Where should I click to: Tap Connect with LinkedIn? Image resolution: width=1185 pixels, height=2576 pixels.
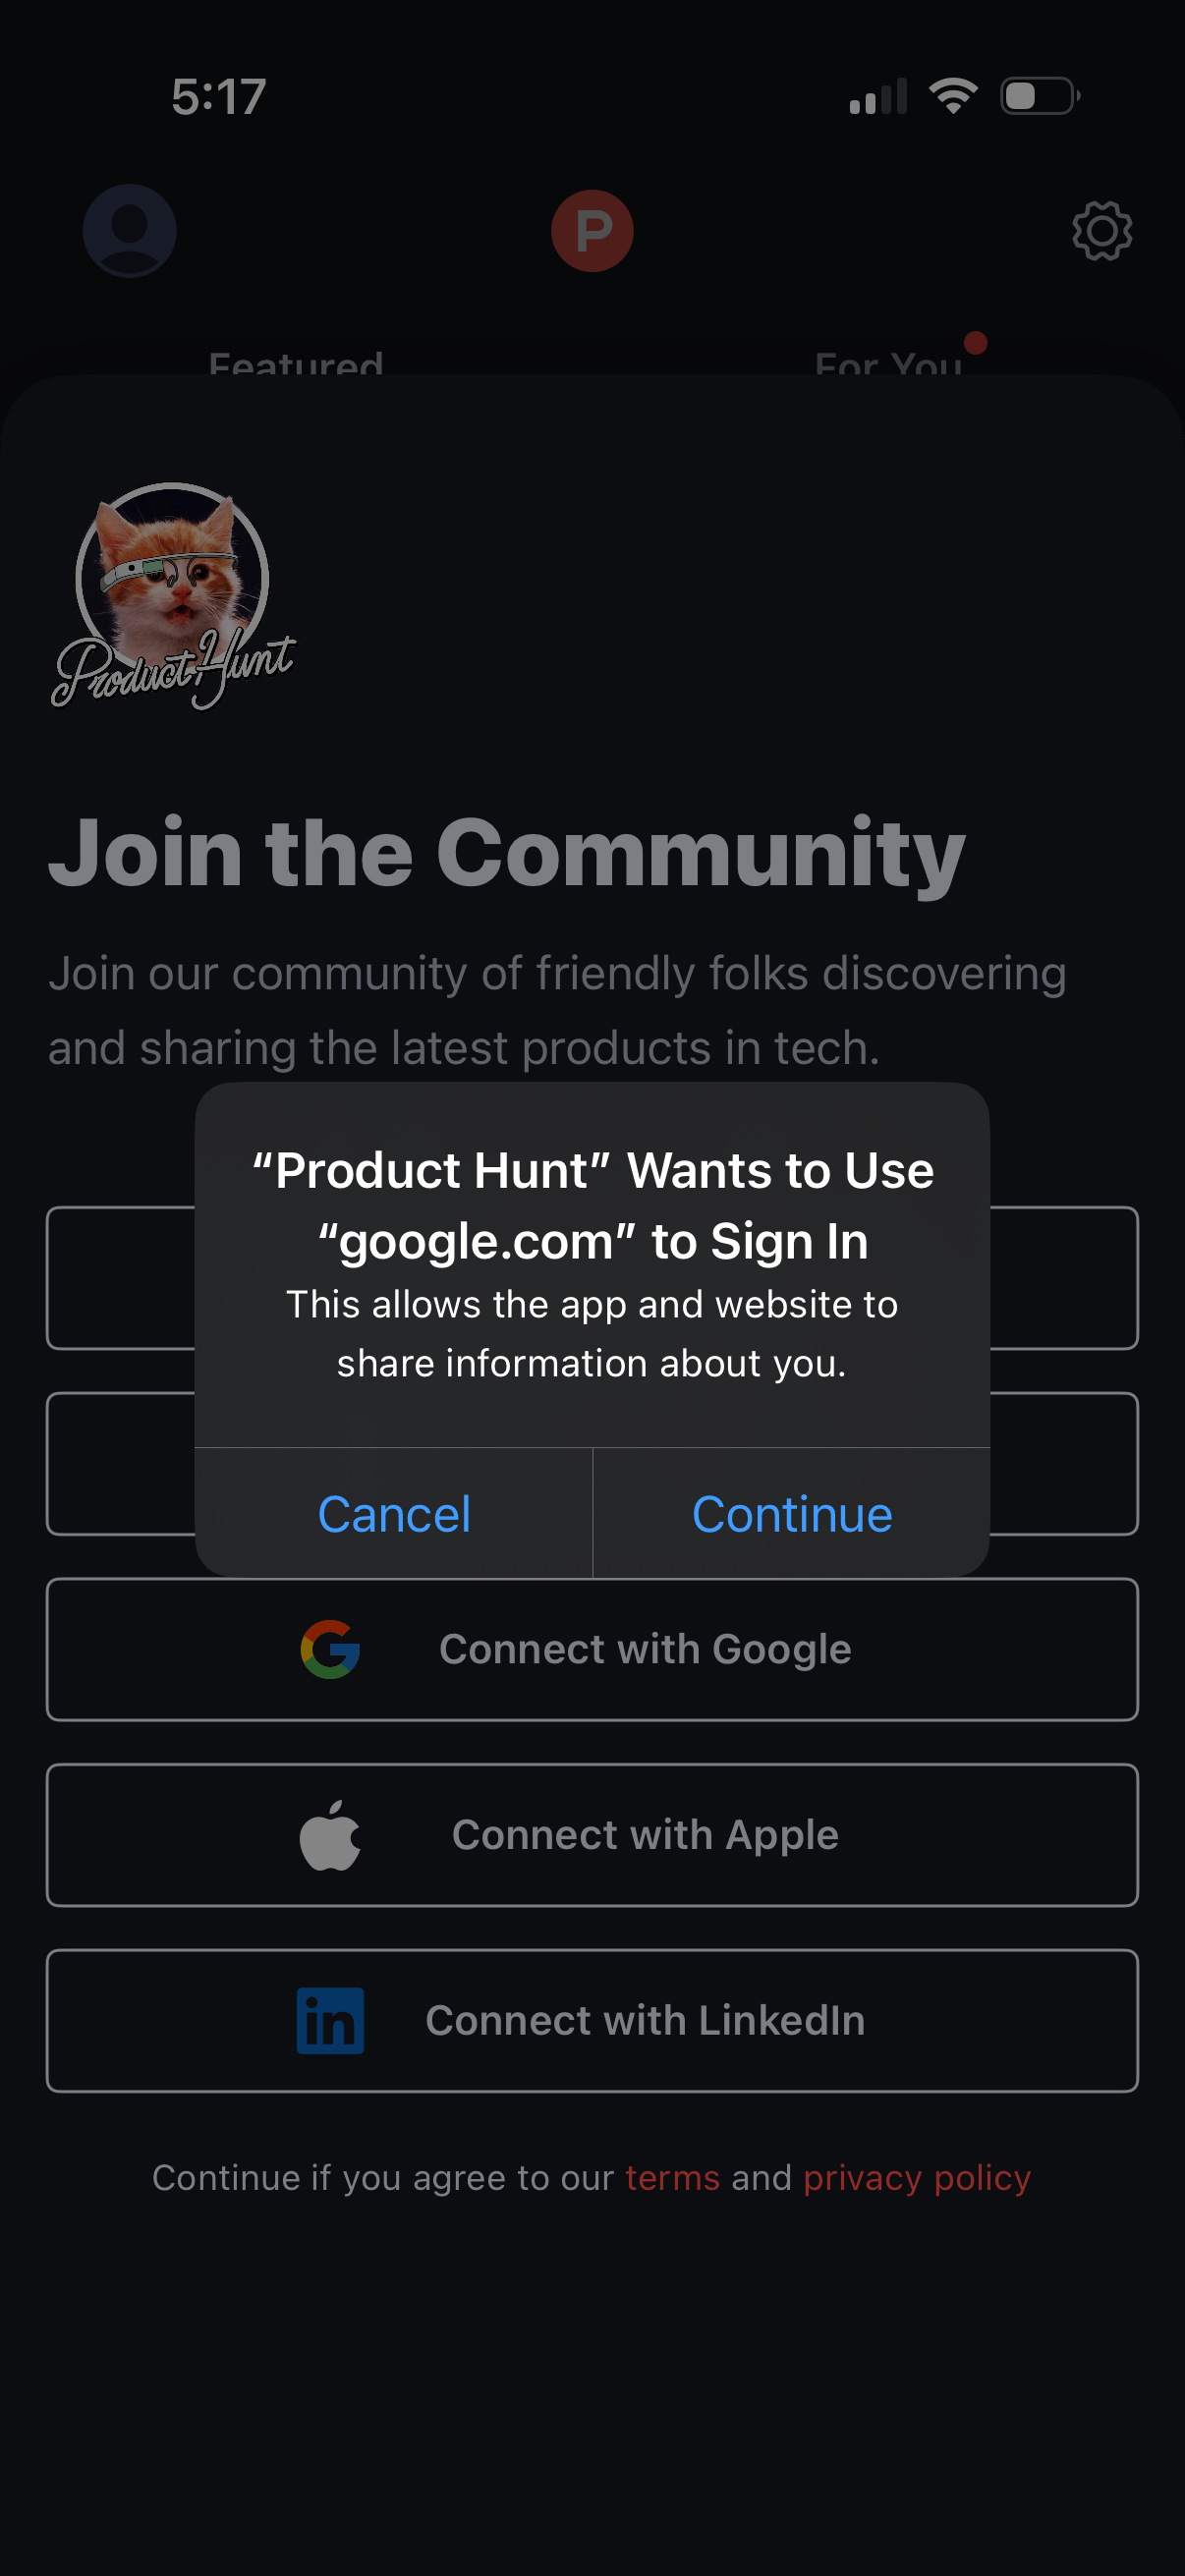[592, 2019]
